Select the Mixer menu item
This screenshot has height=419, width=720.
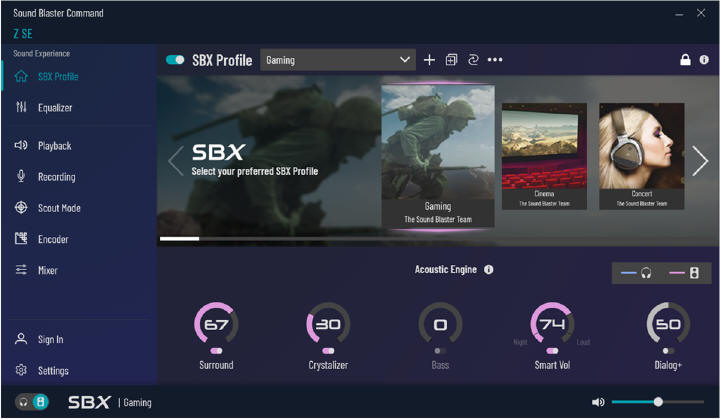[x=48, y=270]
